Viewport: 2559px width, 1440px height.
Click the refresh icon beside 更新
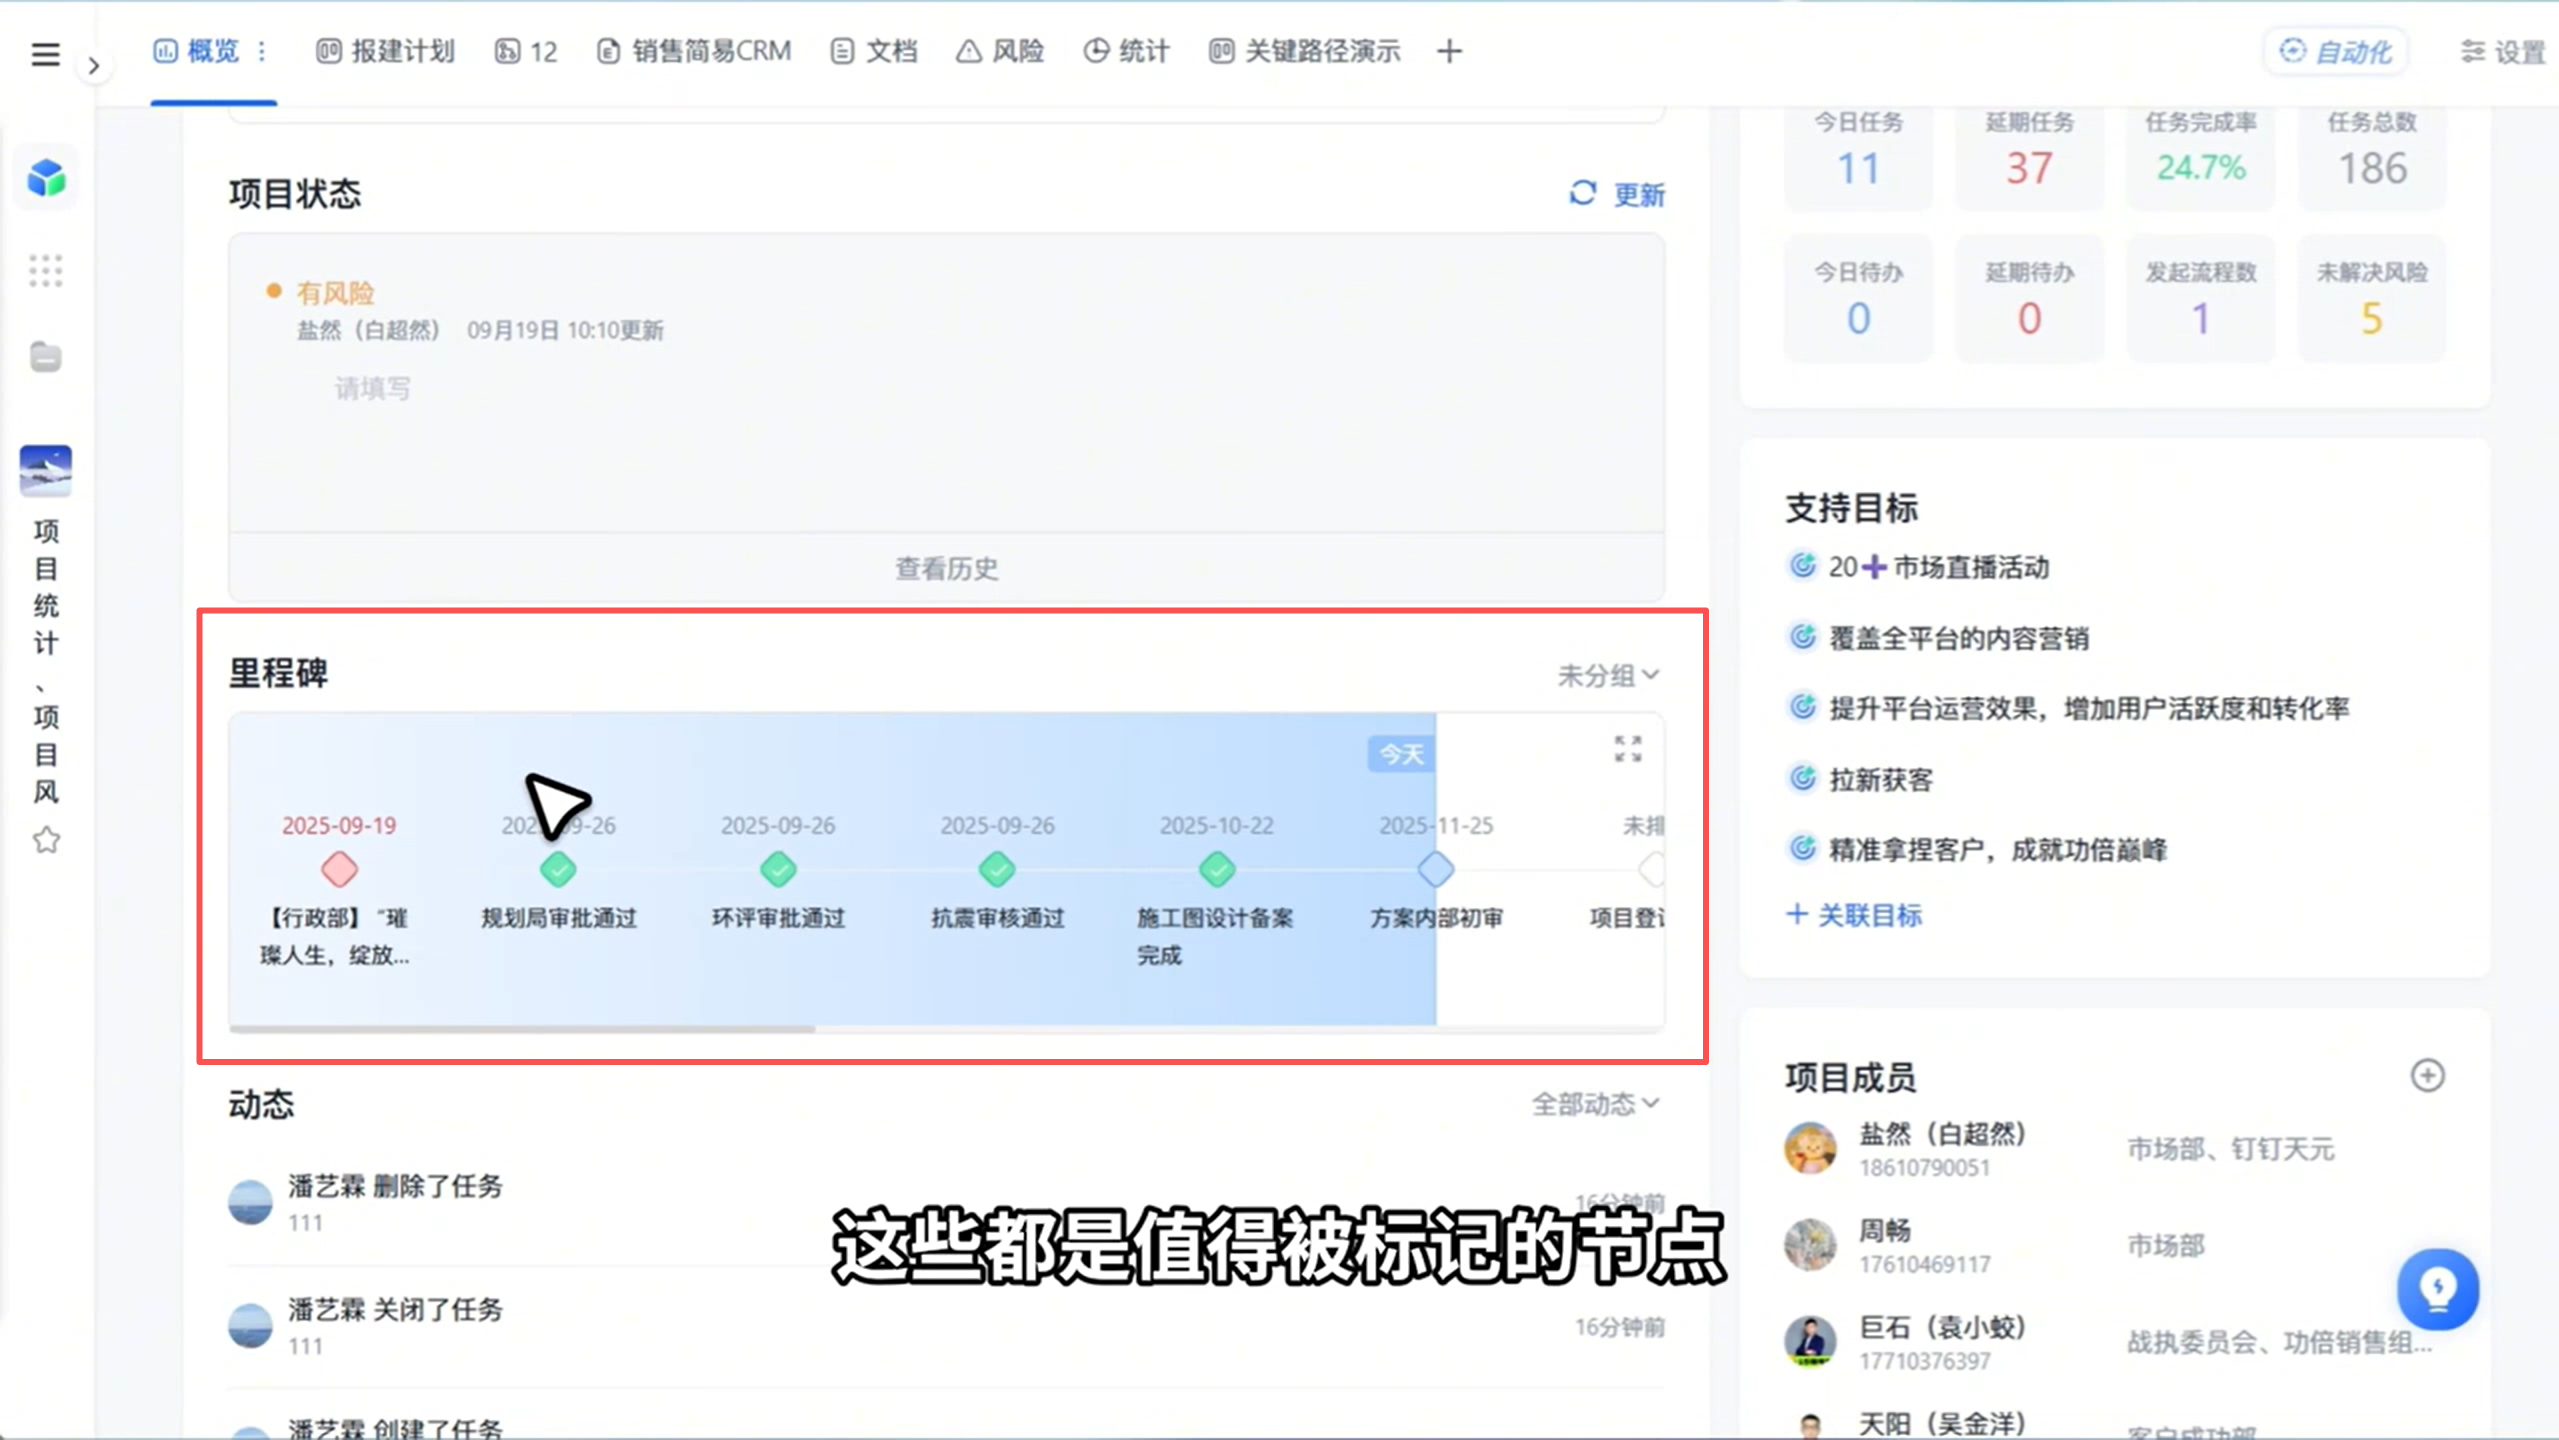pos(1582,193)
